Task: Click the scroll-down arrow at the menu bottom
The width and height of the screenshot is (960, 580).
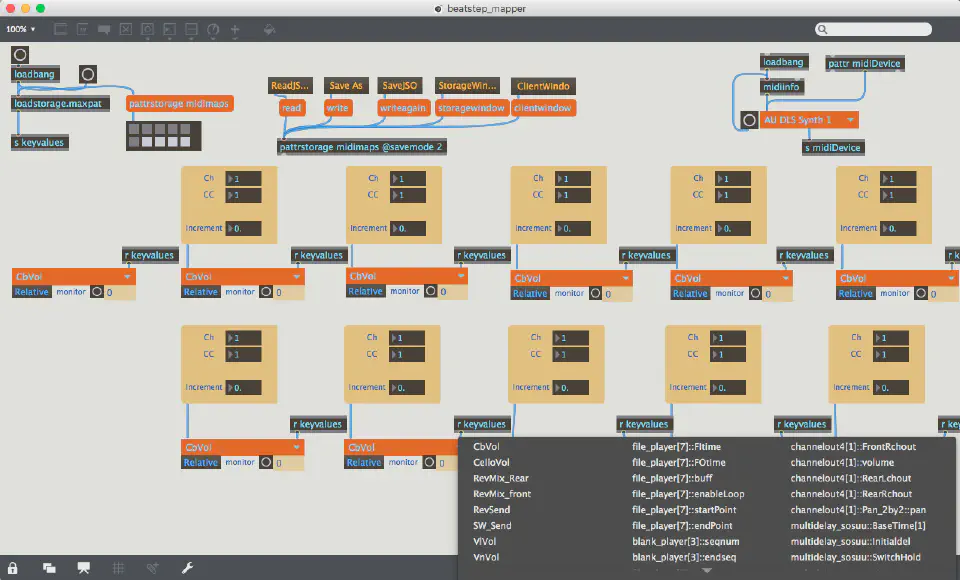Action: tap(707, 570)
